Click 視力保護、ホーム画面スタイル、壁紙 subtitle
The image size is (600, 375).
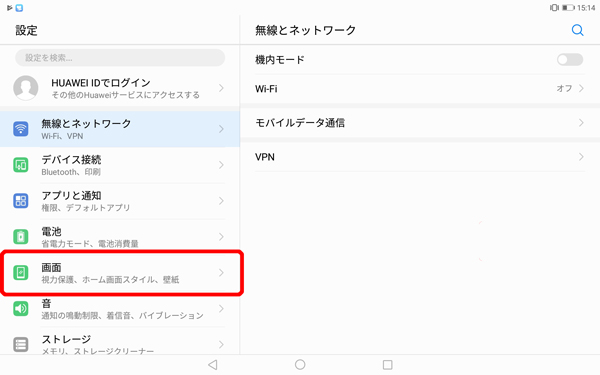click(110, 280)
